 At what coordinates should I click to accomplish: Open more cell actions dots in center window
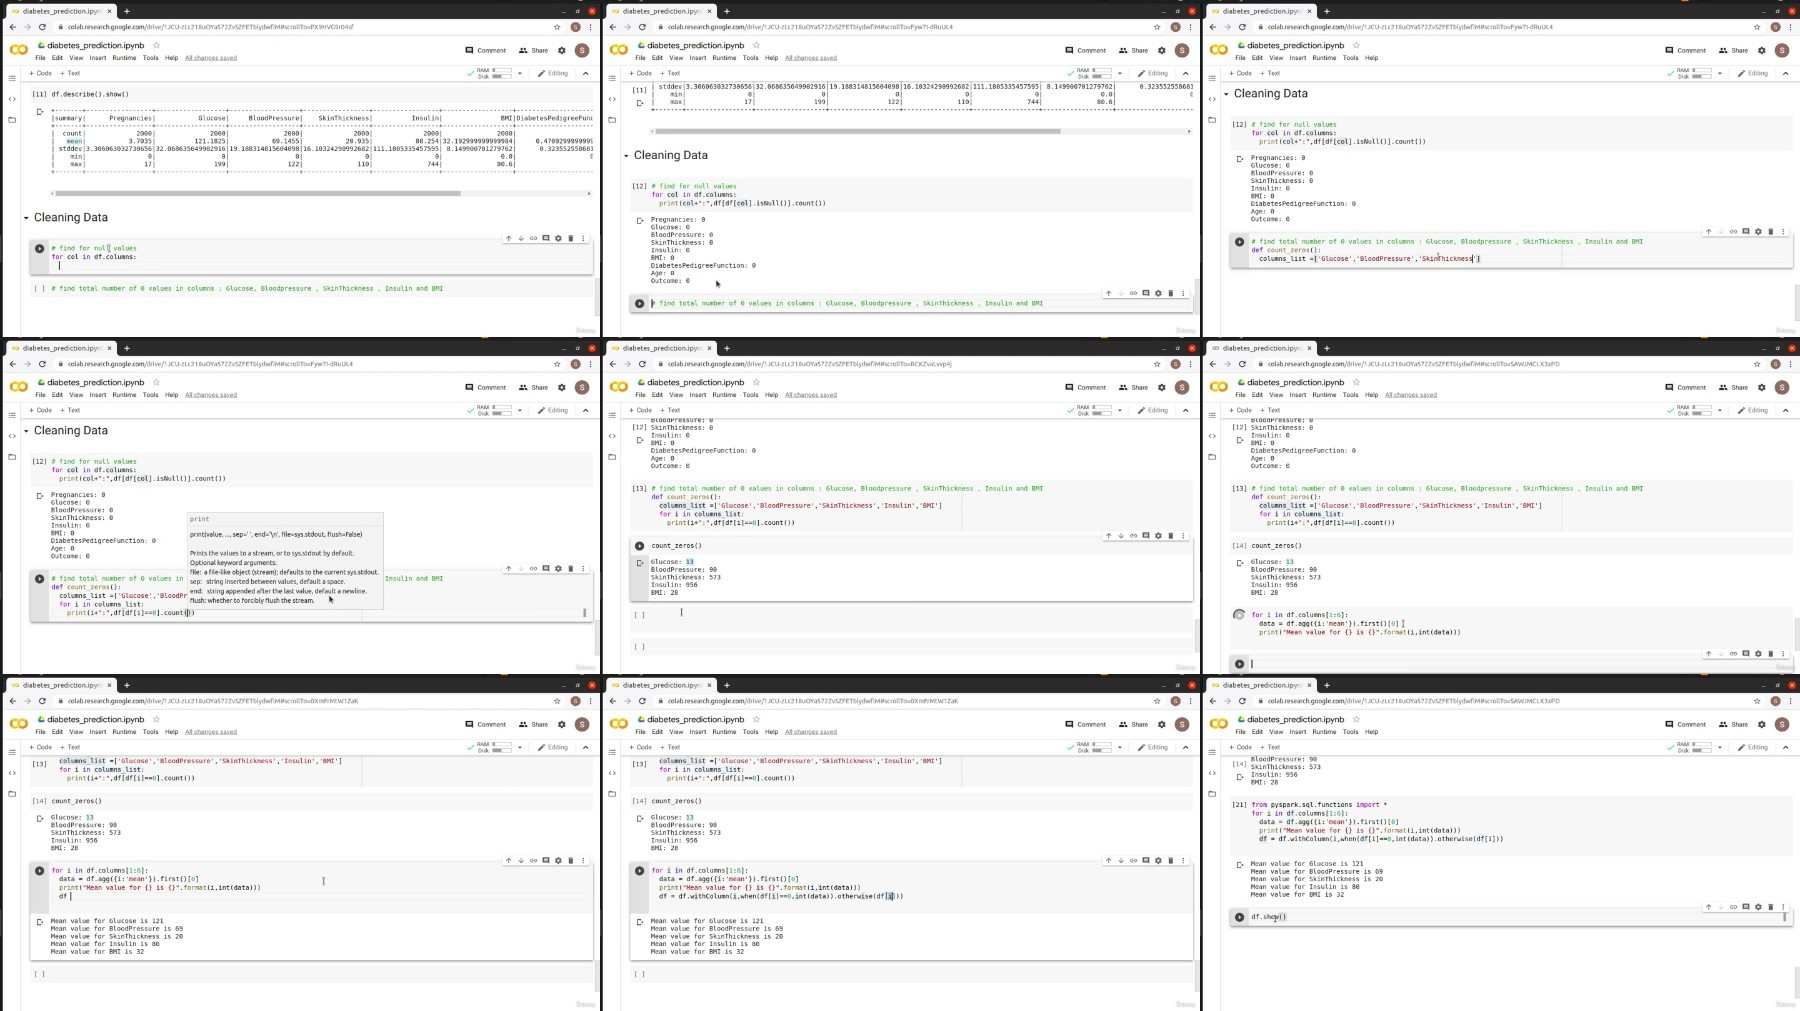point(1183,535)
